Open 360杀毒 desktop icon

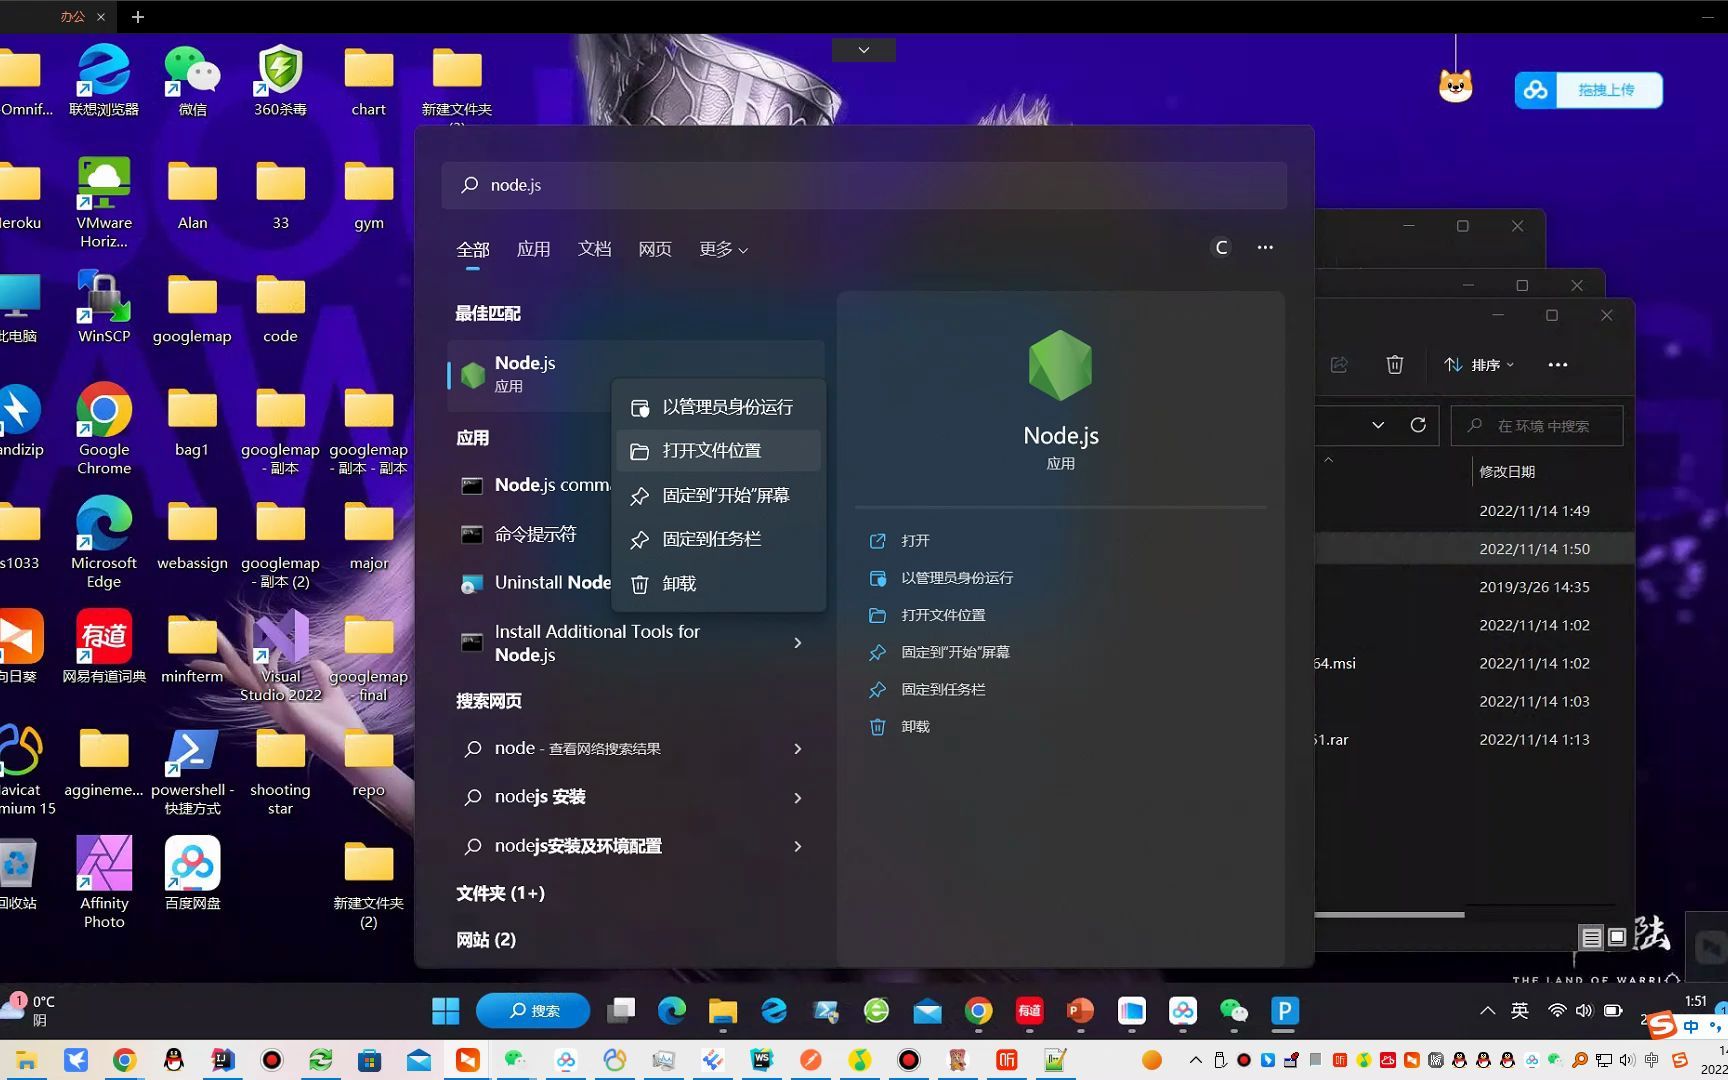point(280,80)
